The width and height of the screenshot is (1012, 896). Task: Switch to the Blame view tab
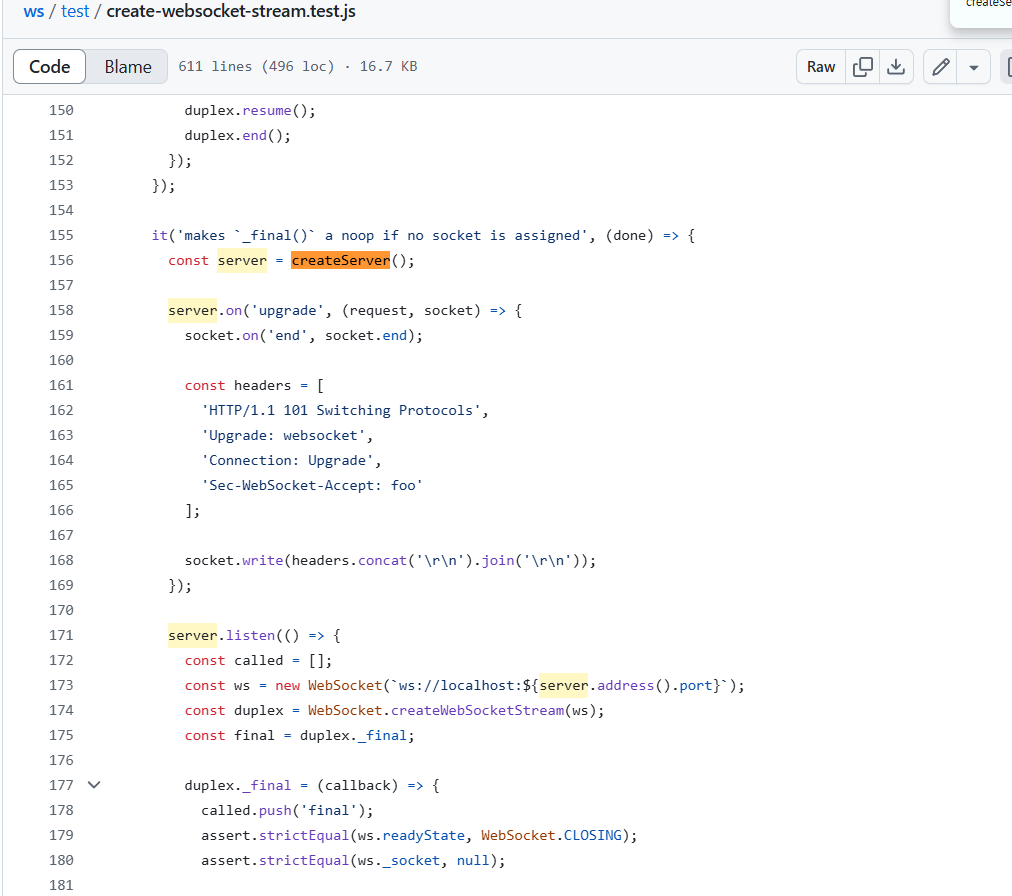point(128,66)
